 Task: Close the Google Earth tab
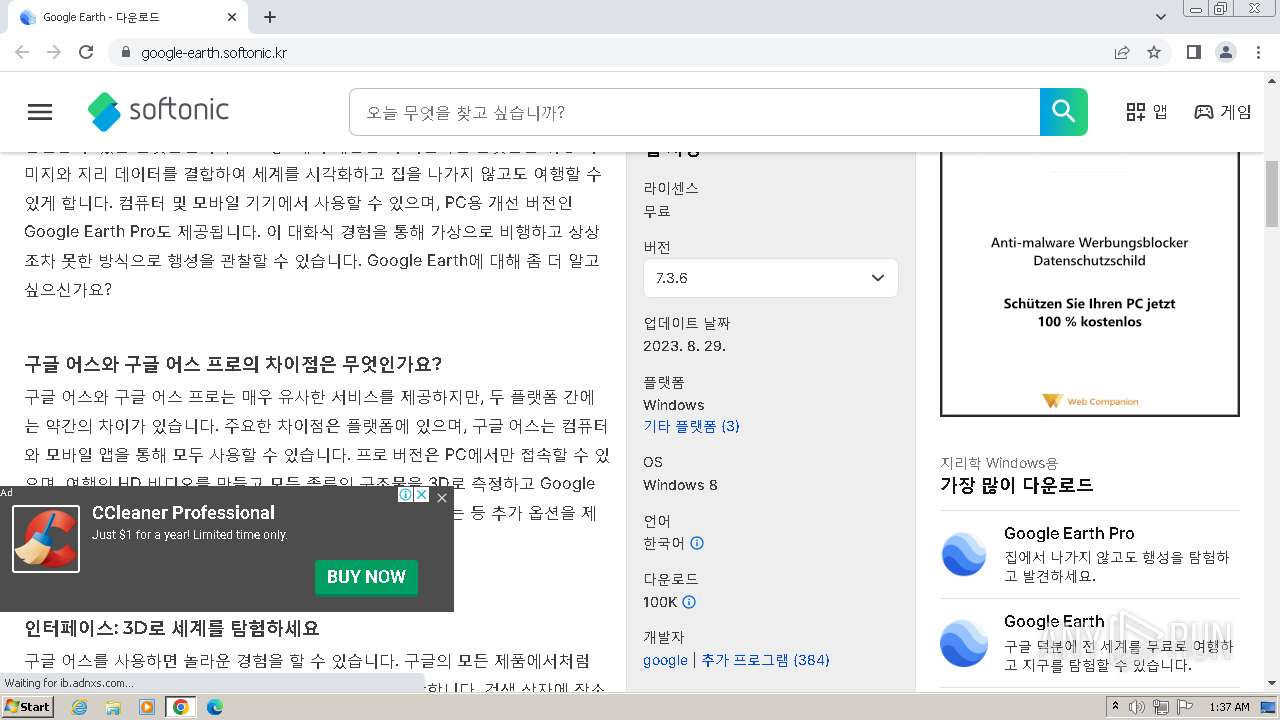click(x=232, y=17)
